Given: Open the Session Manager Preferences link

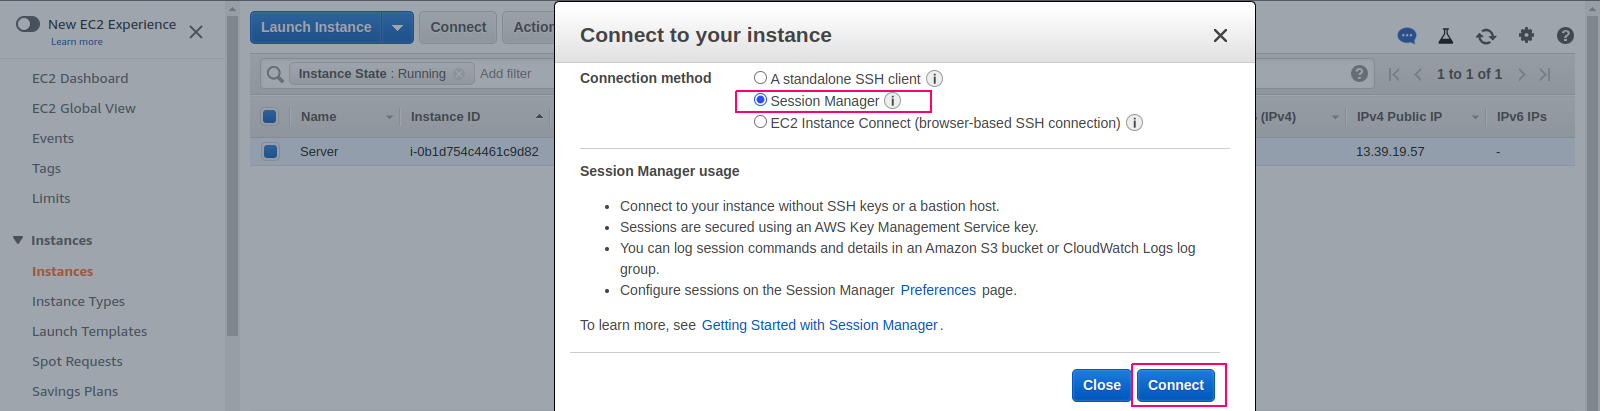Looking at the screenshot, I should point(938,290).
